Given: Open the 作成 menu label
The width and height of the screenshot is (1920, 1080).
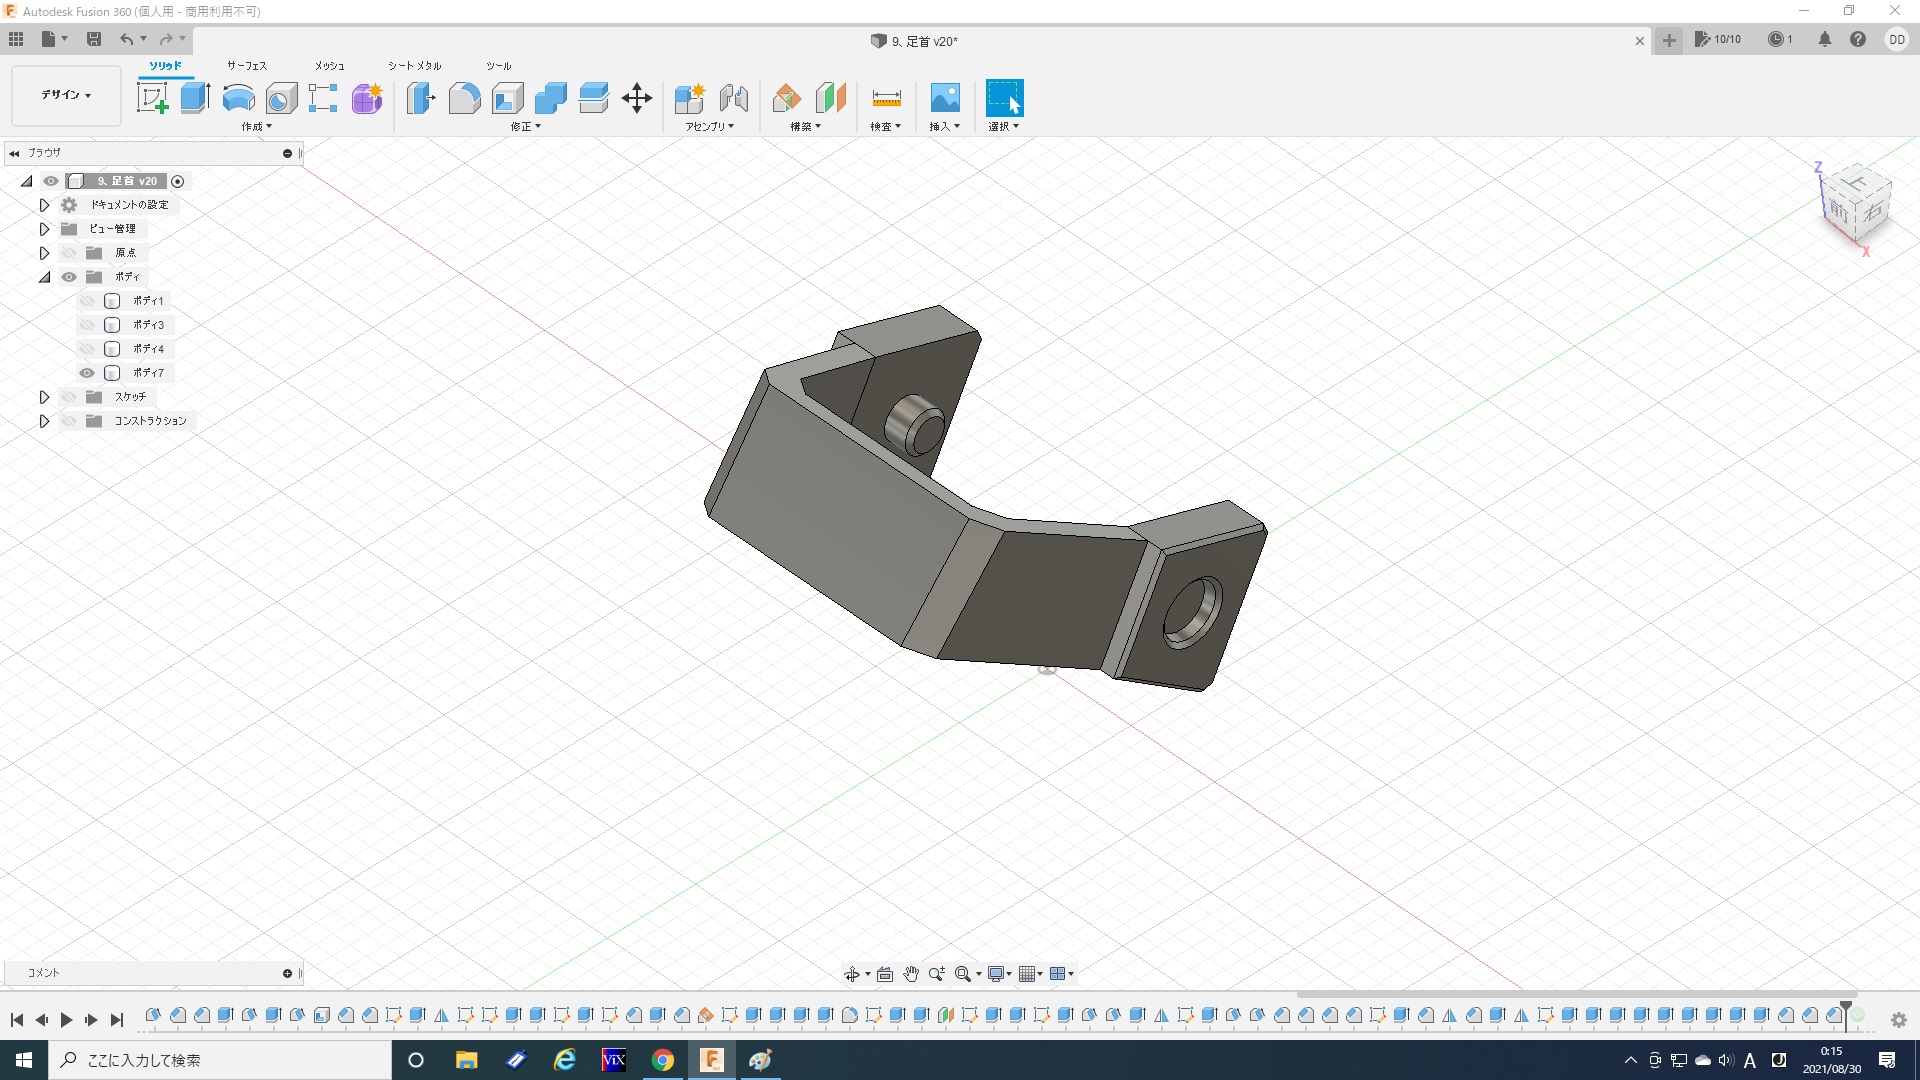Looking at the screenshot, I should [256, 127].
